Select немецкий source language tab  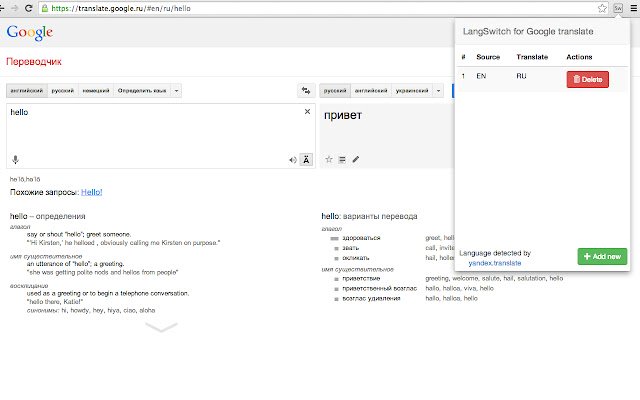pyautogui.click(x=96, y=91)
